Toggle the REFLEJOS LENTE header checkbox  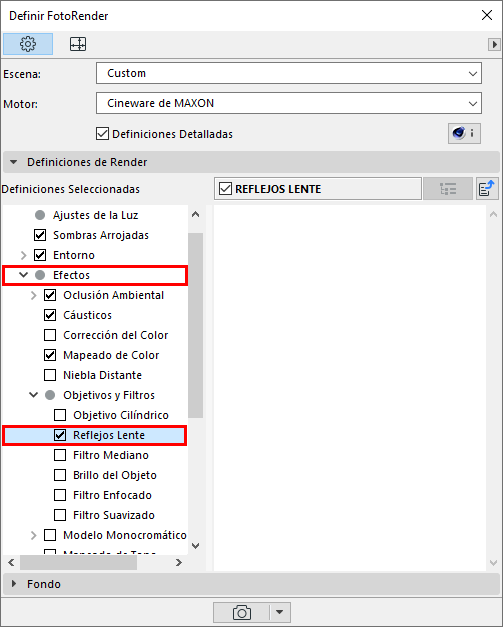pos(226,189)
